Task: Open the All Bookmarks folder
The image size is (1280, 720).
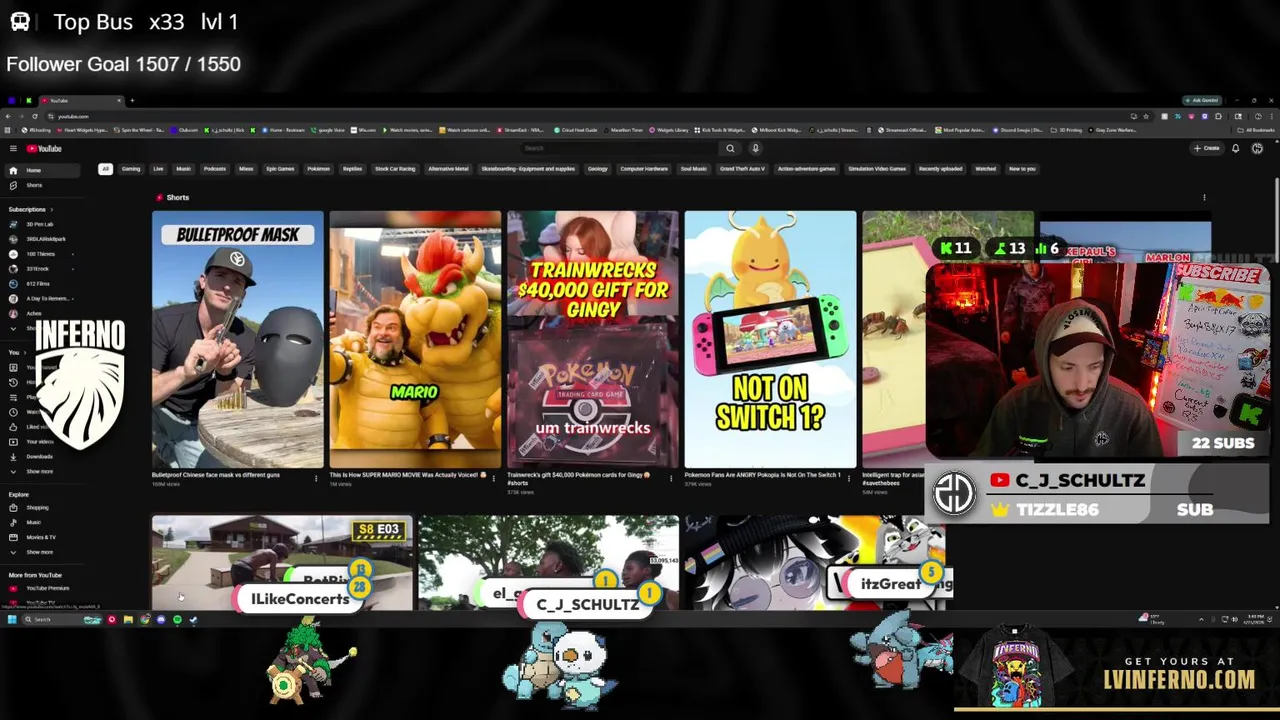Action: coord(1255,130)
